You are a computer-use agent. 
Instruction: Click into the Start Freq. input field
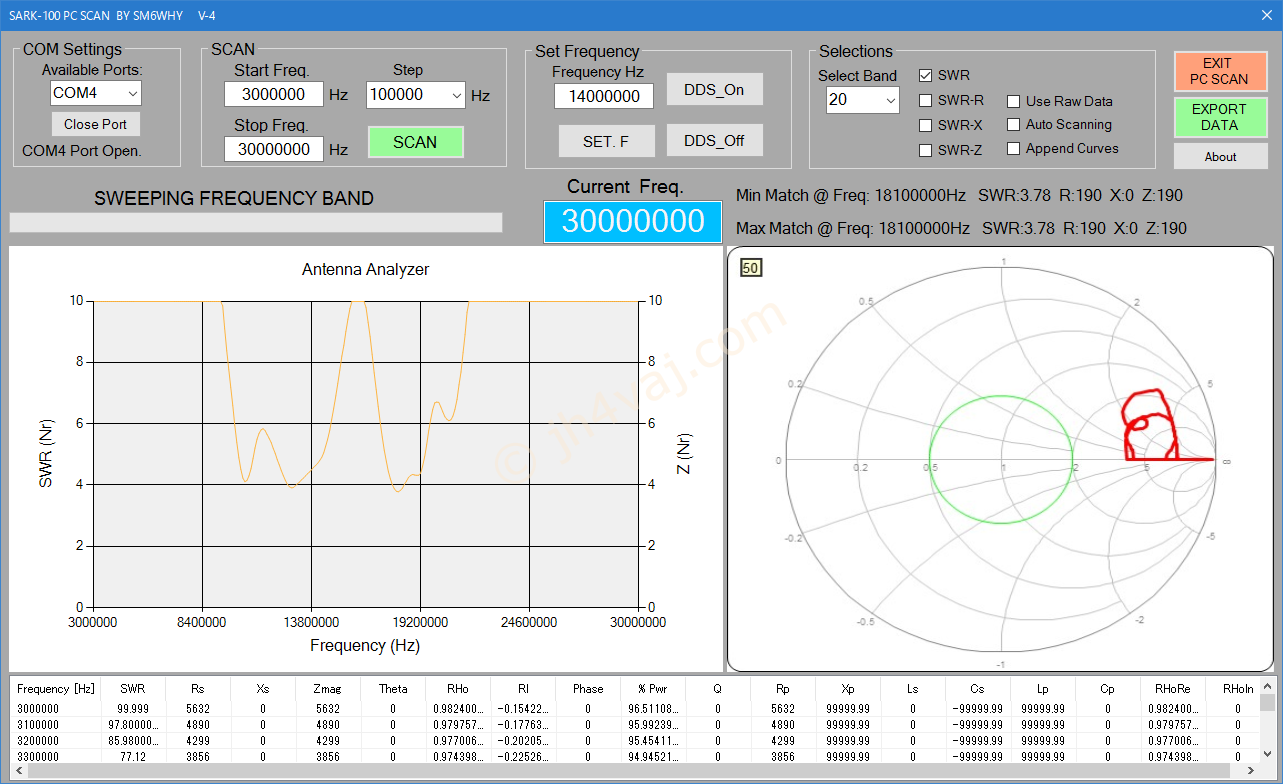click(x=274, y=94)
